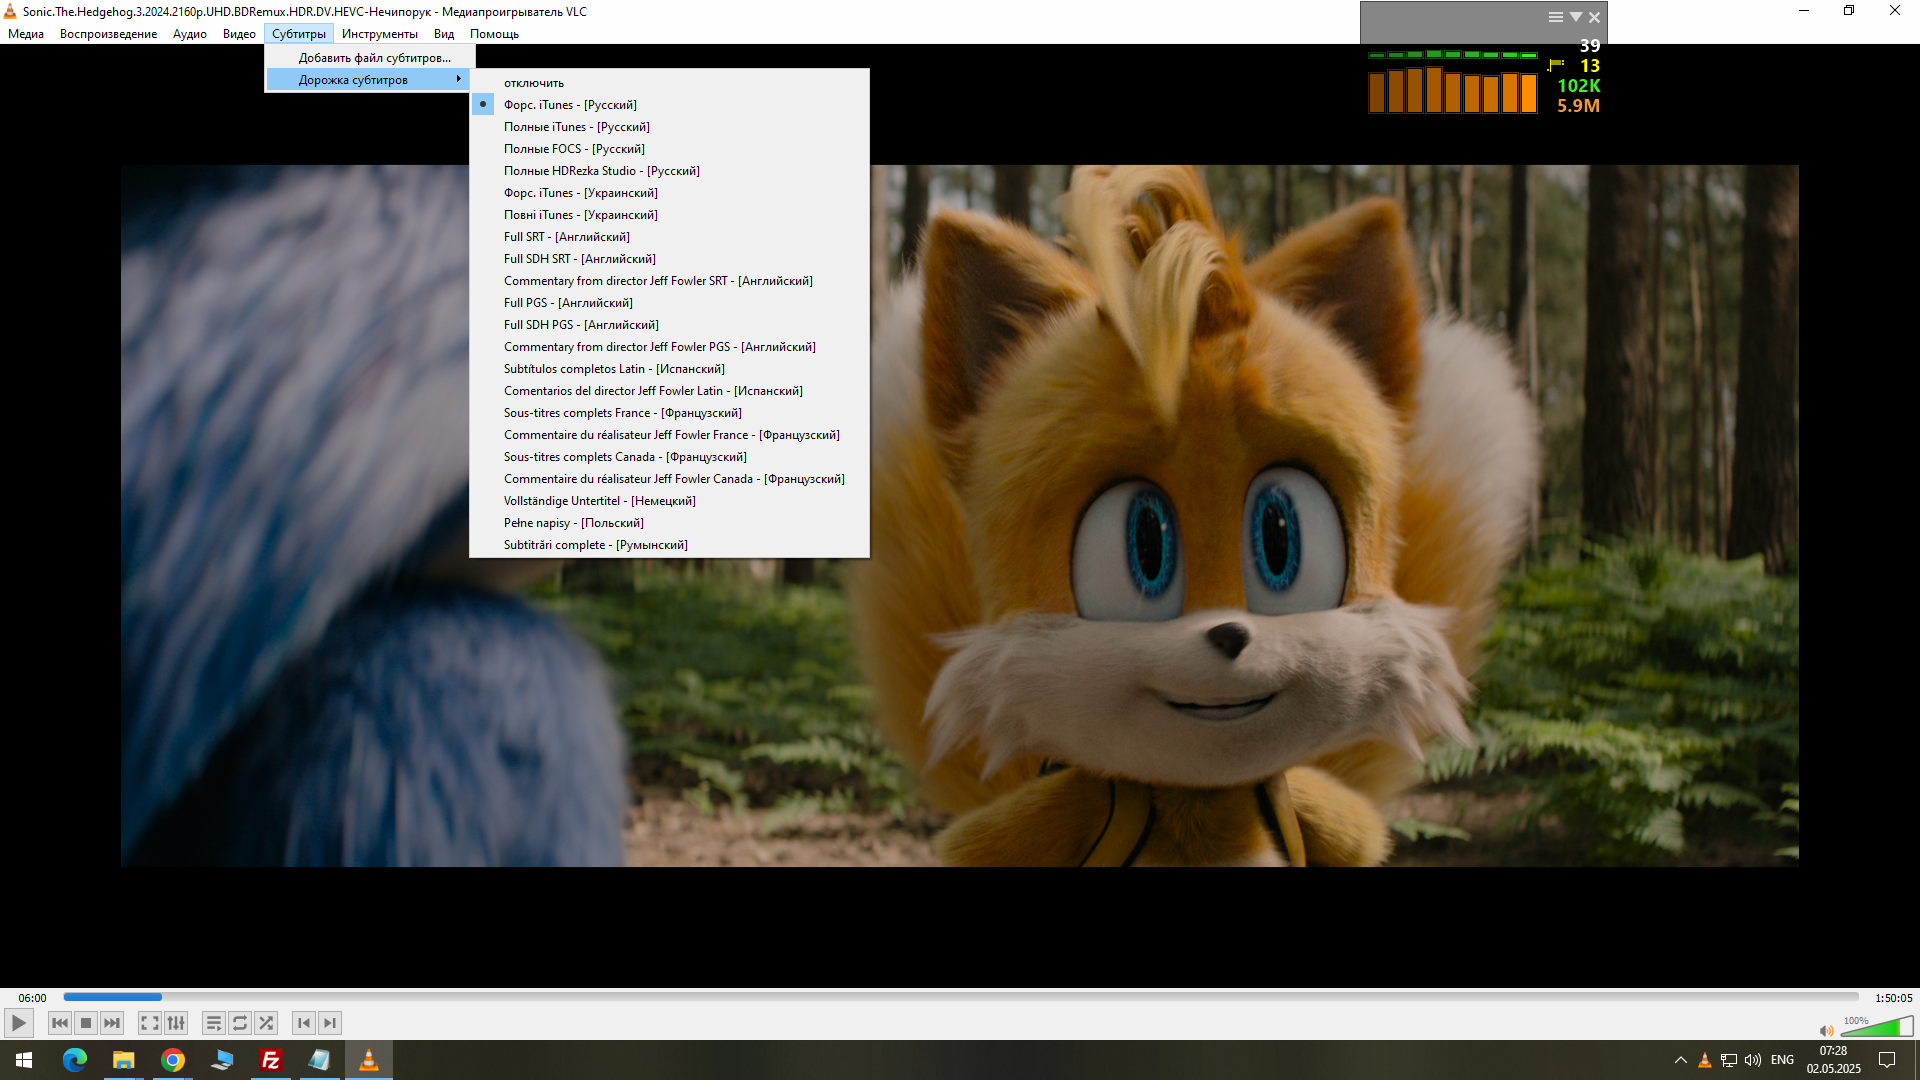Close the Субтитры menu

(299, 34)
